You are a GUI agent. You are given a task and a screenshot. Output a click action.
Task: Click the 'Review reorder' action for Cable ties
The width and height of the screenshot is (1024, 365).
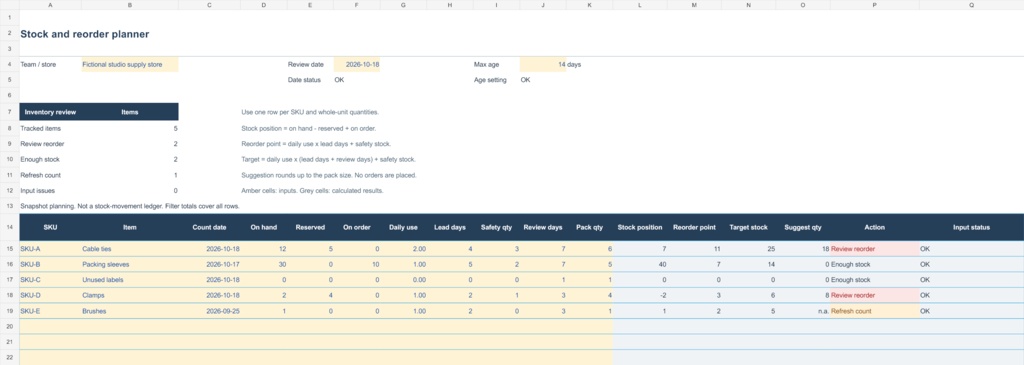(x=874, y=249)
